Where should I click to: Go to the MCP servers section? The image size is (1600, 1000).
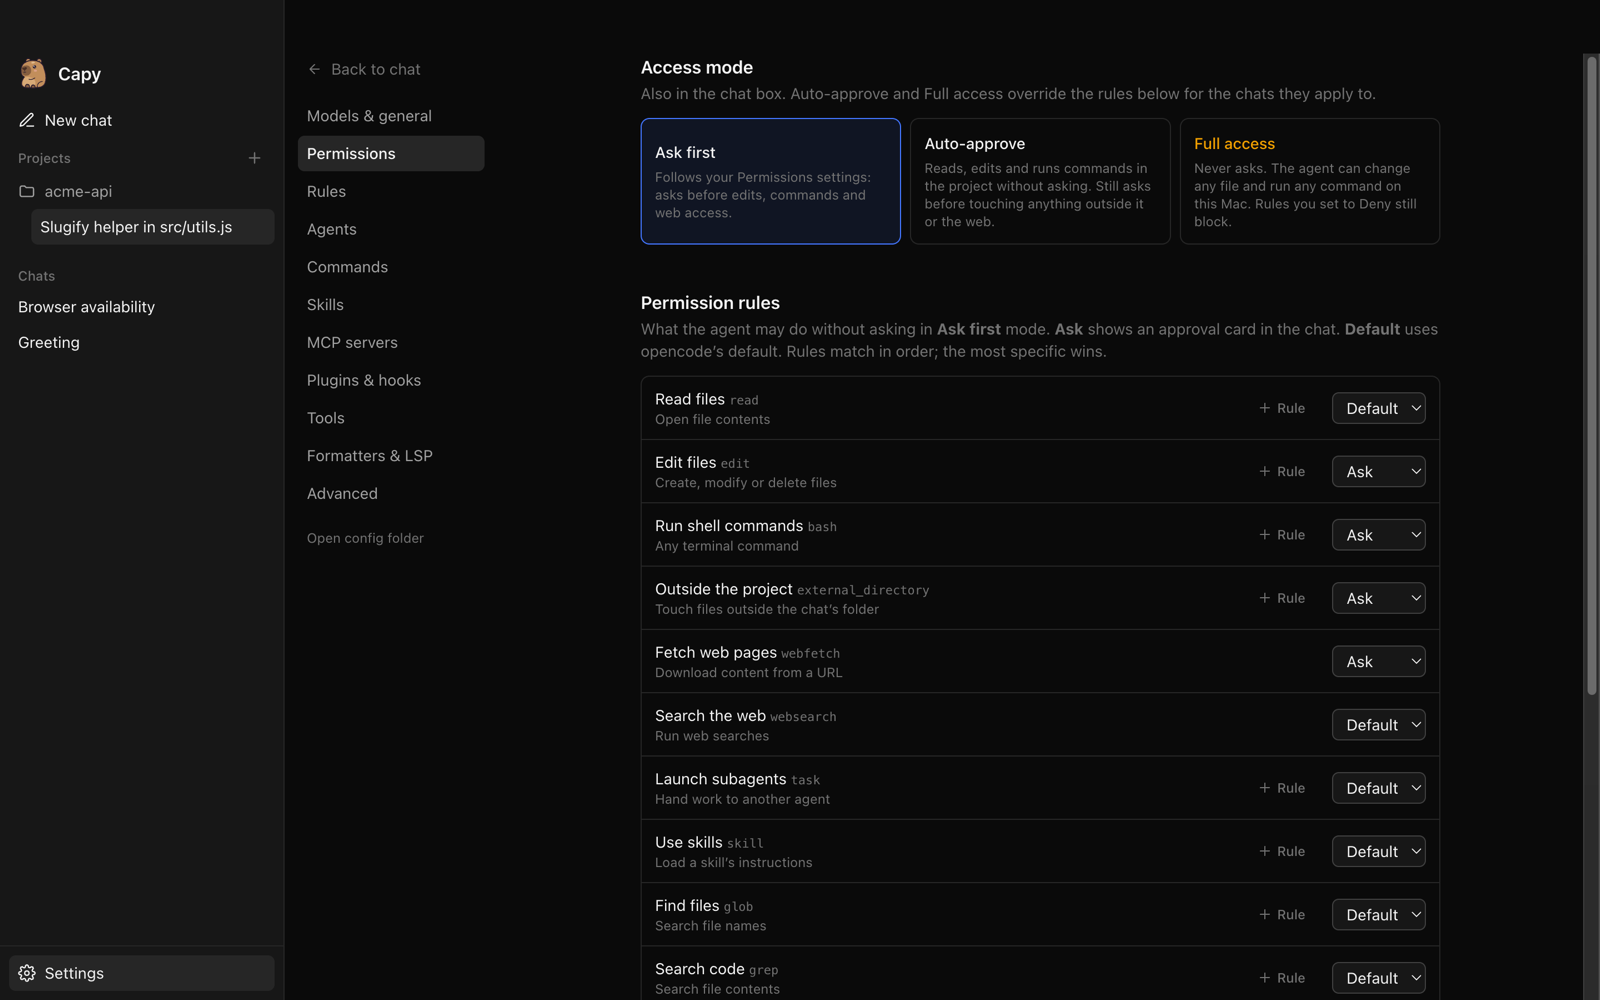coord(391,342)
